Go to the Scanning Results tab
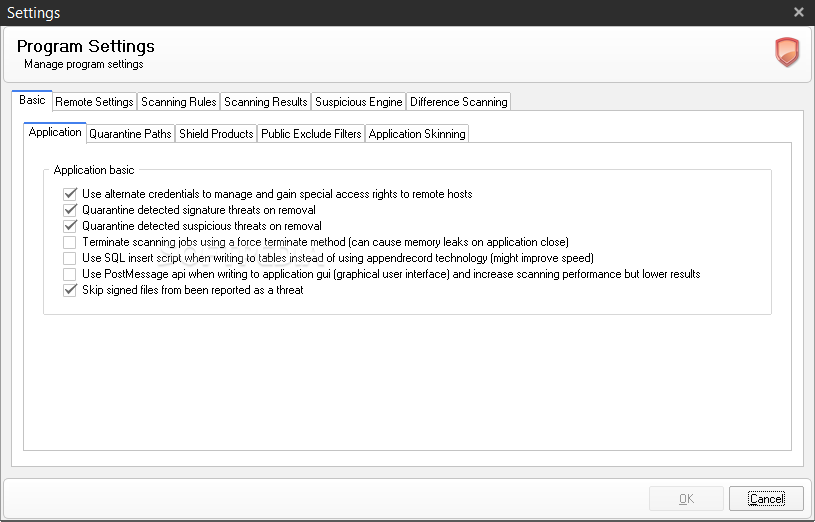 265,102
